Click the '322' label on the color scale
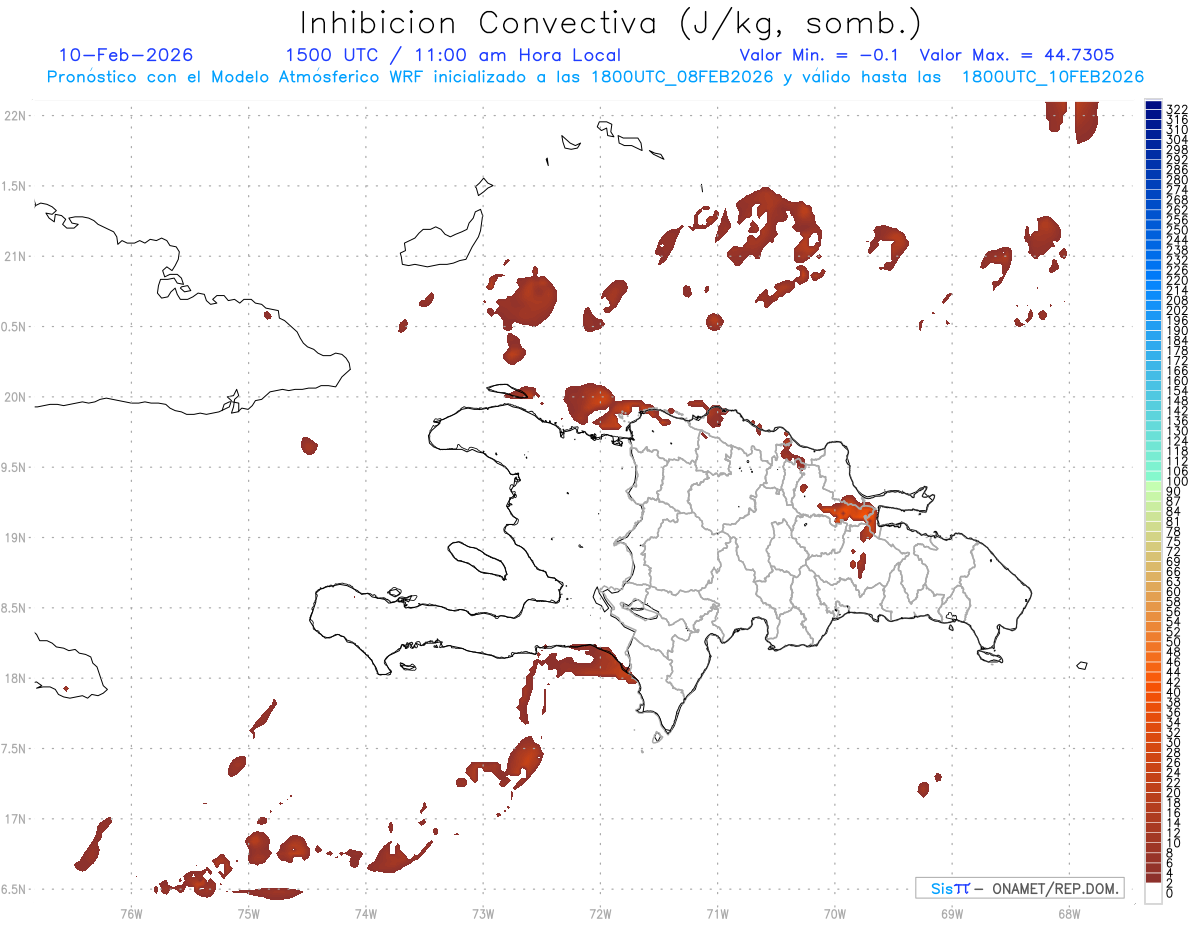The image size is (1200, 927). tap(1177, 109)
